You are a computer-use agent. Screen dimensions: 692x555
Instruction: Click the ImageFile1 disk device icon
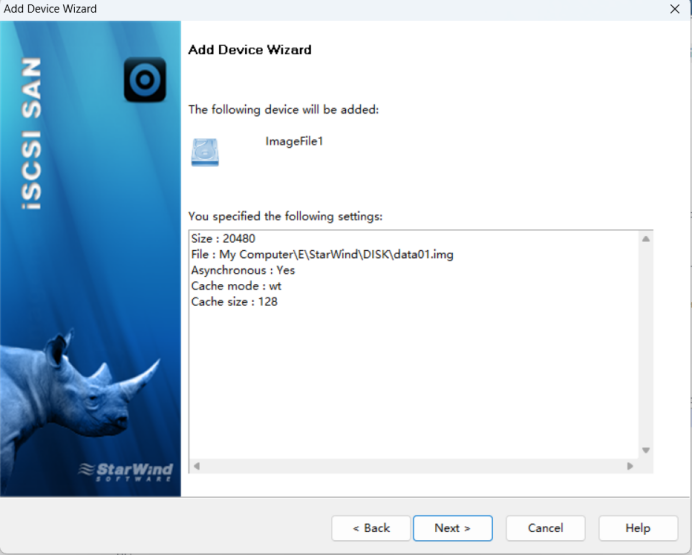tap(205, 152)
